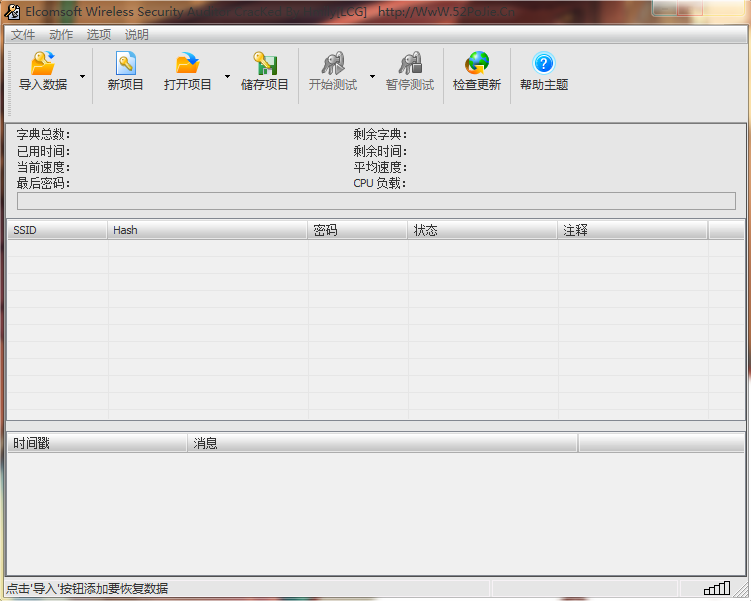751x601 pixels.
Task: Open the 动作 menu
Action: pyautogui.click(x=61, y=34)
